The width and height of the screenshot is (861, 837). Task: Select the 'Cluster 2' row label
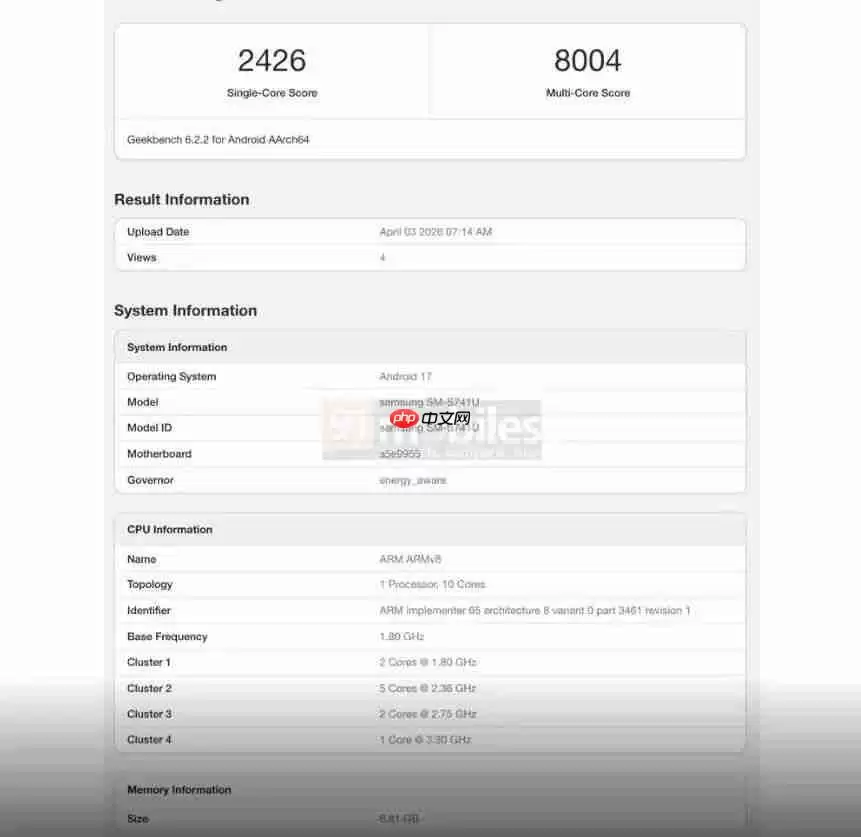[149, 689]
